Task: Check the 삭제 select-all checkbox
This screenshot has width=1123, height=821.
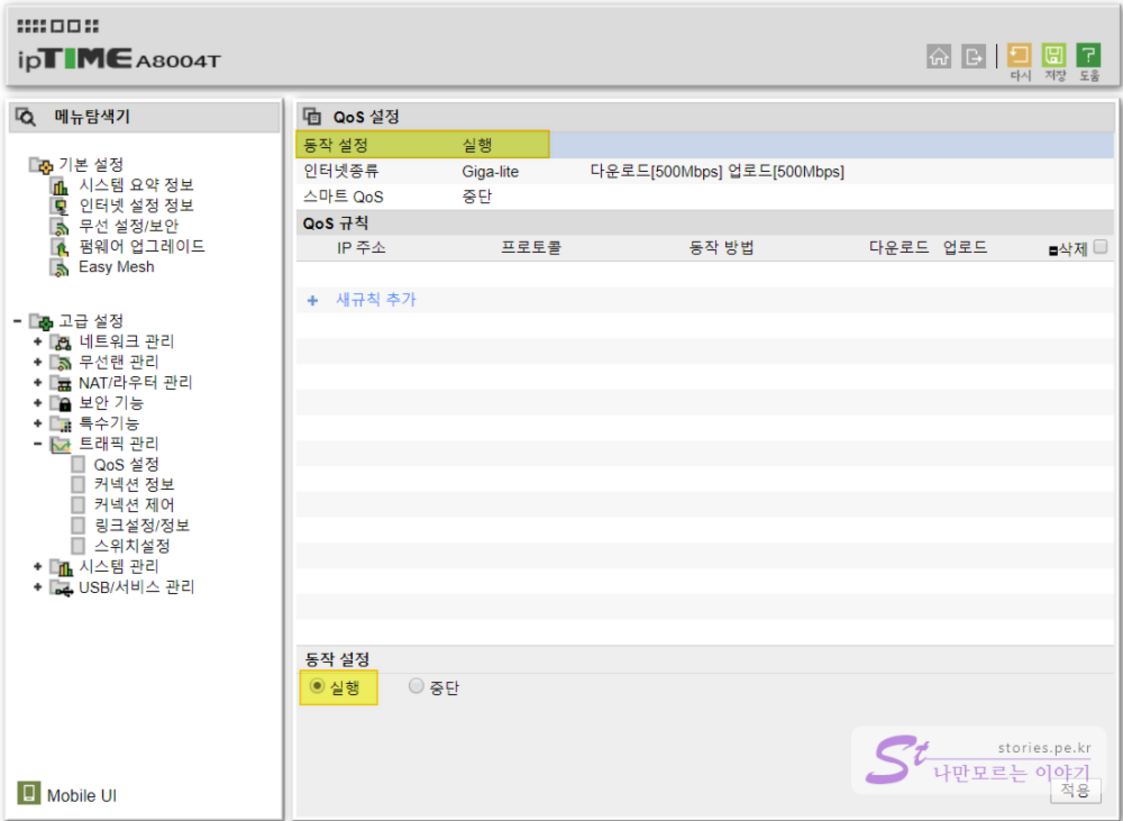Action: tap(1100, 247)
